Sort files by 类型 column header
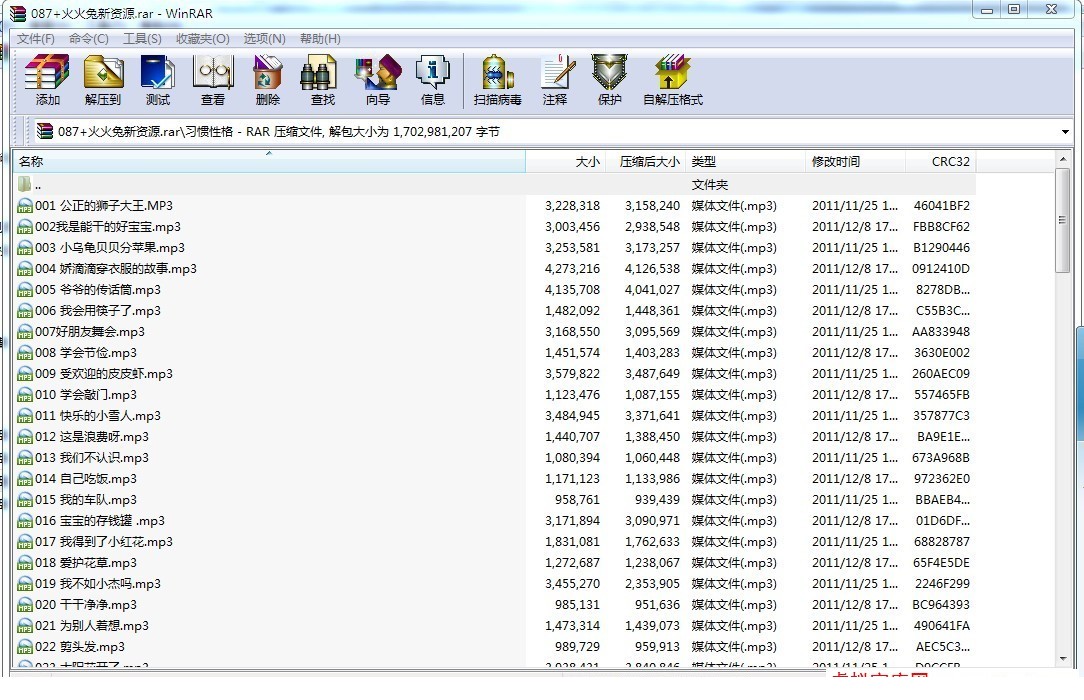This screenshot has width=1084, height=700. pyautogui.click(x=746, y=162)
